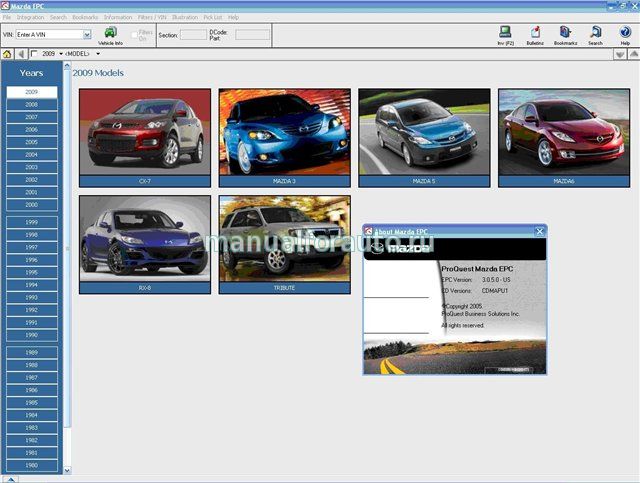Click the down arrow at right of navigation bar
This screenshot has height=483, width=640.
tap(620, 54)
